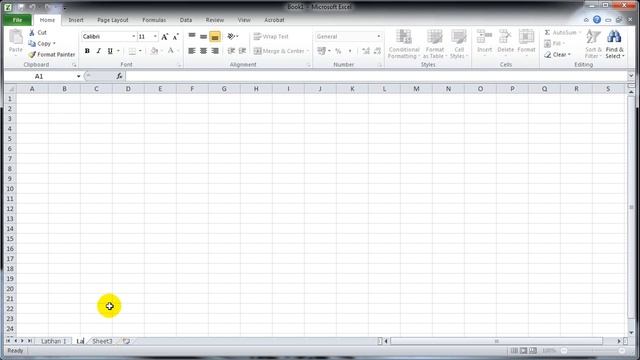Select the Sheet3 sheet tab
The width and height of the screenshot is (640, 360).
[102, 341]
